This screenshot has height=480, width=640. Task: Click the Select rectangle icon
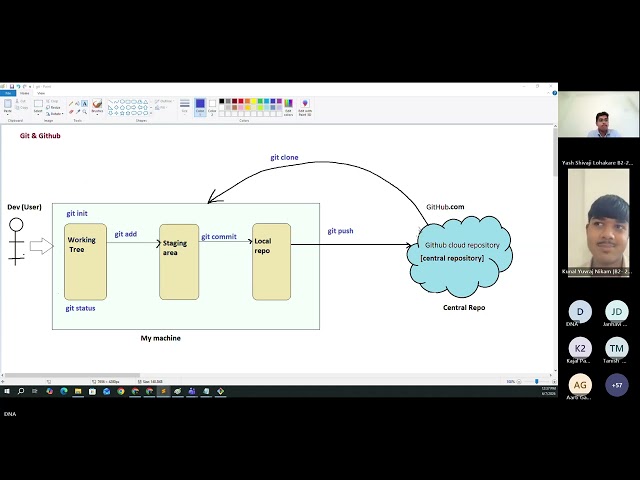(x=38, y=104)
